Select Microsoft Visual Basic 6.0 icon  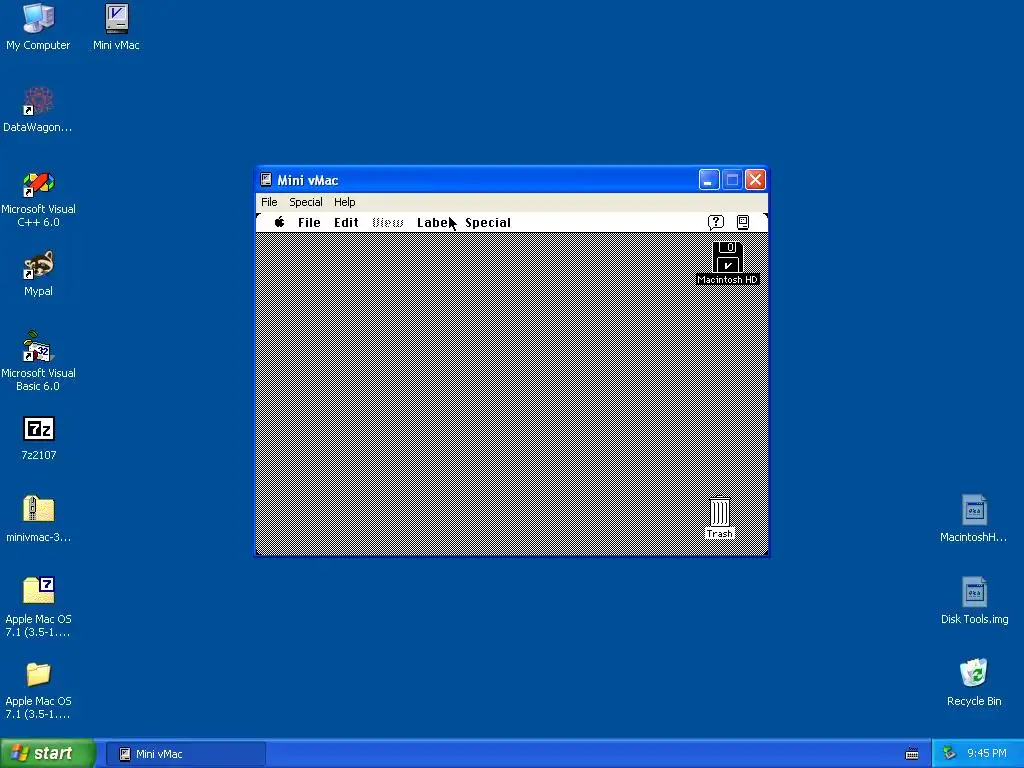(38, 347)
